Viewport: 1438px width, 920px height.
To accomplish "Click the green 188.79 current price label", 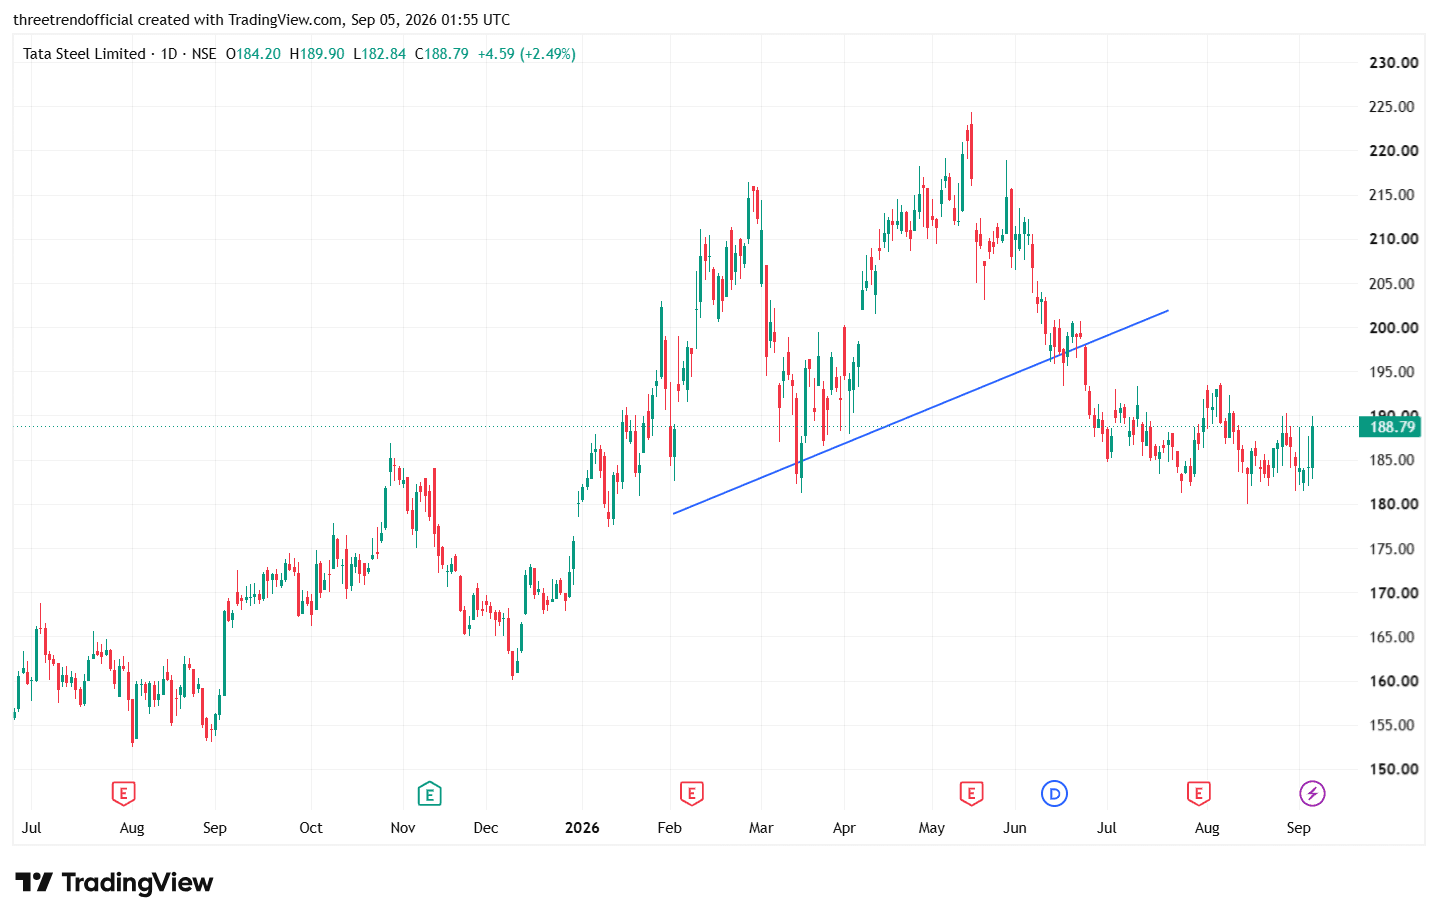I will pos(1391,427).
